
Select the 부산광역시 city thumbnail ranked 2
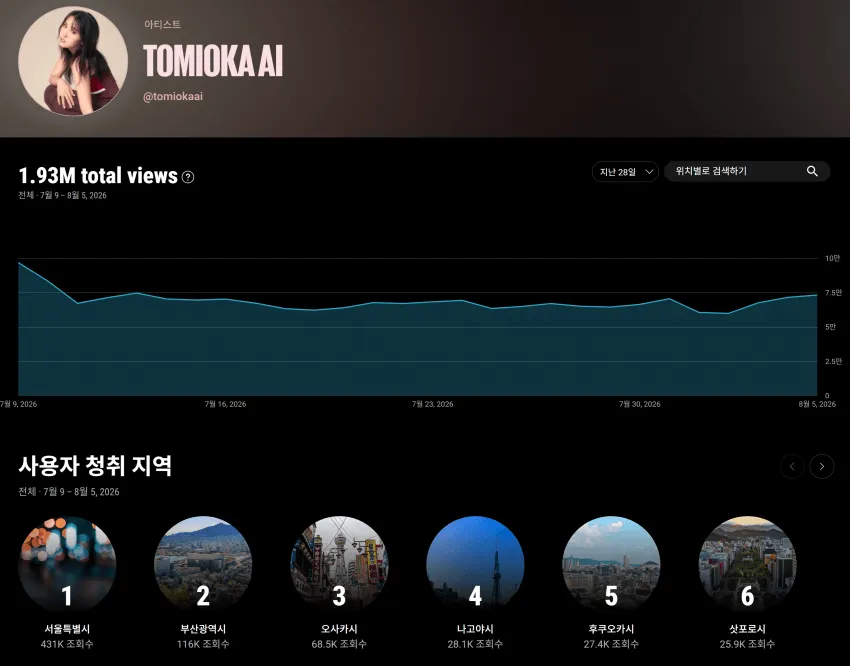click(x=203, y=564)
